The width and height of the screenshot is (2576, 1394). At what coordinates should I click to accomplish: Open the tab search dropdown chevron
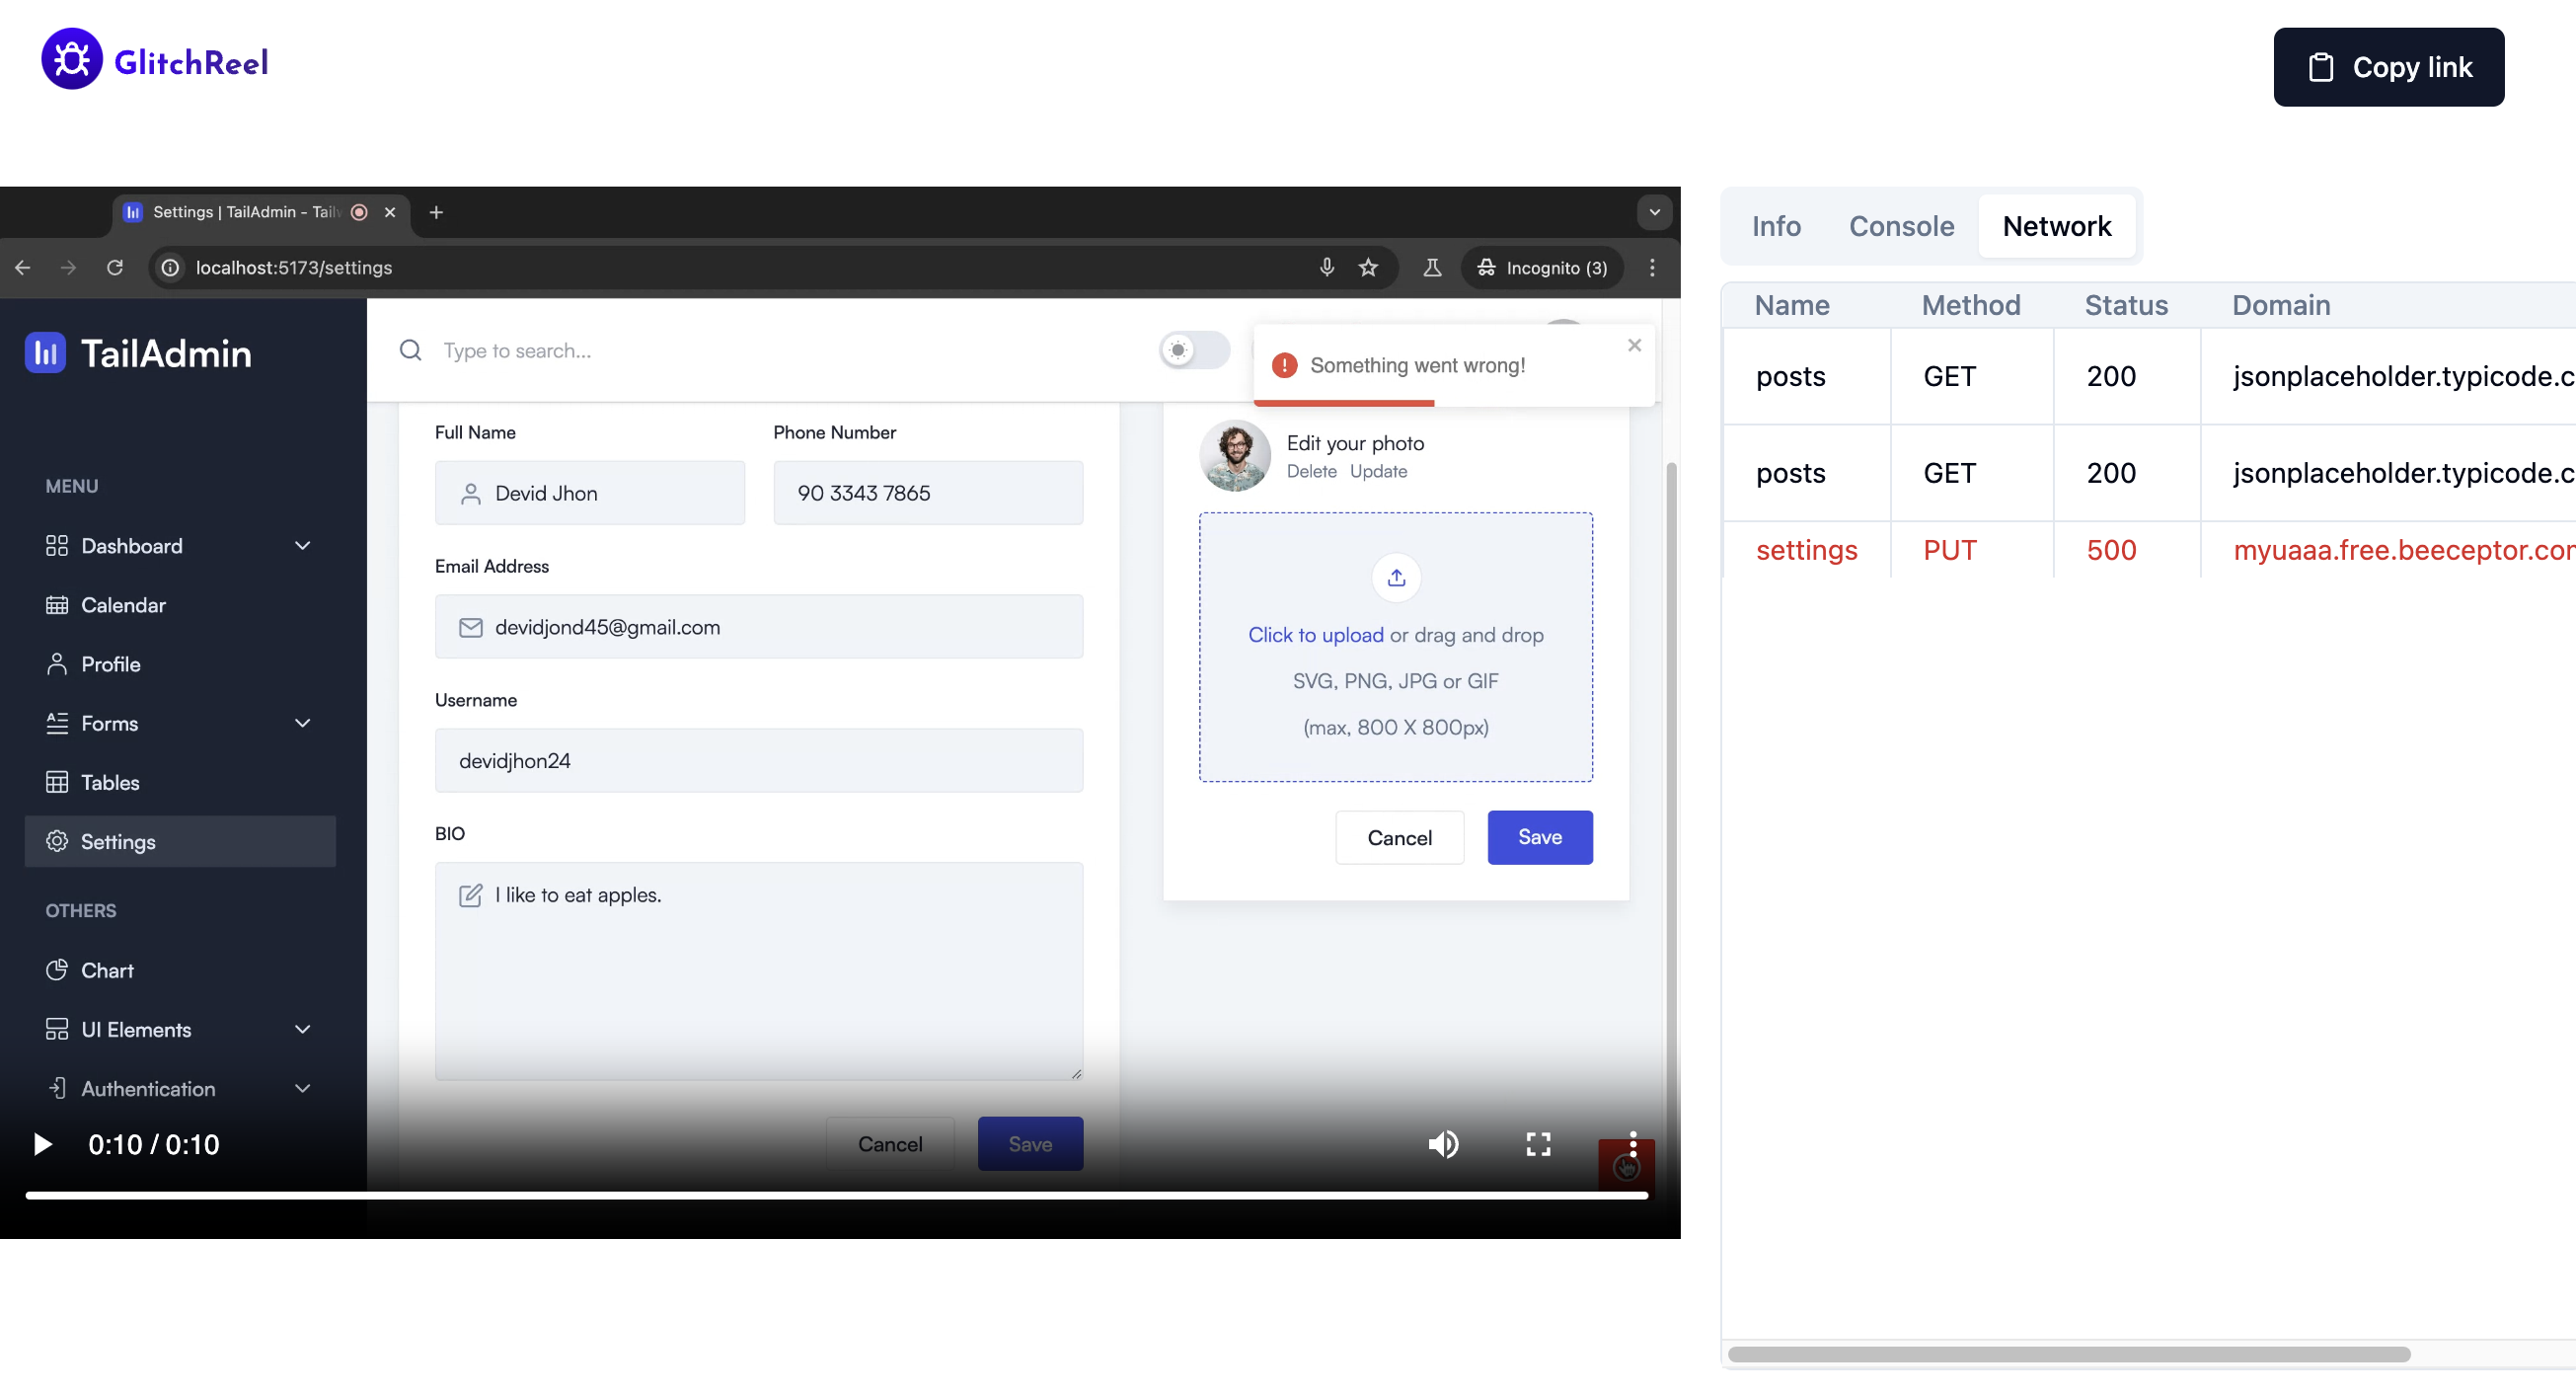(1654, 212)
